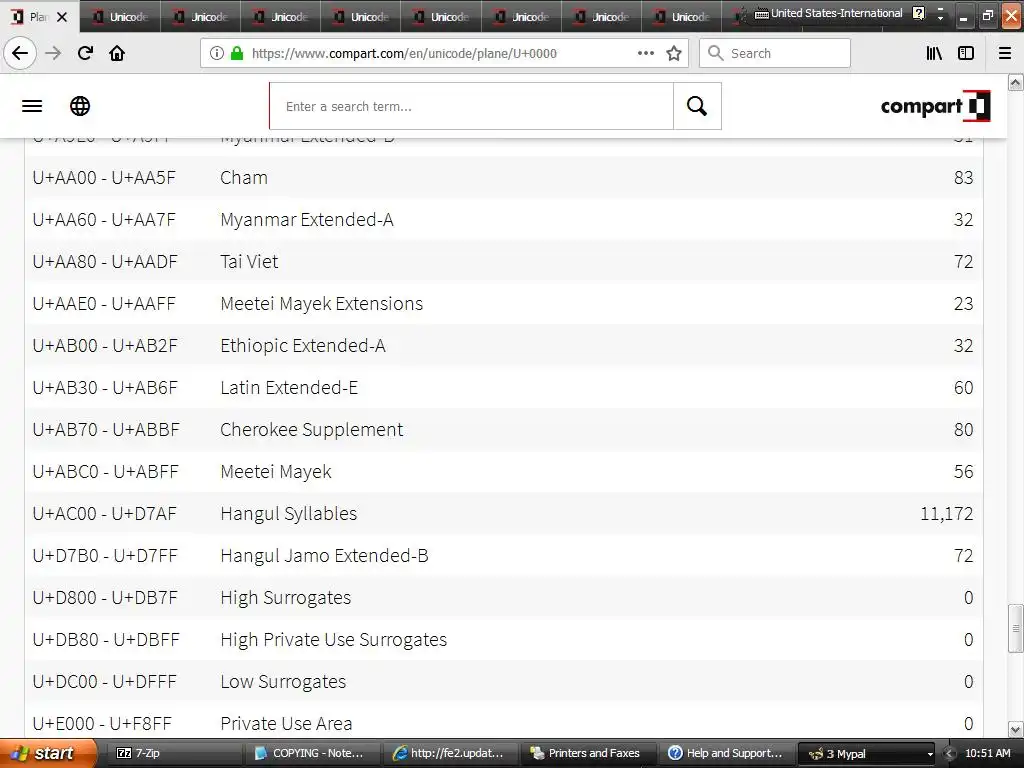Viewport: 1024px width, 768px height.
Task: Switch to the fourth Unicode tab
Action: [x=361, y=17]
